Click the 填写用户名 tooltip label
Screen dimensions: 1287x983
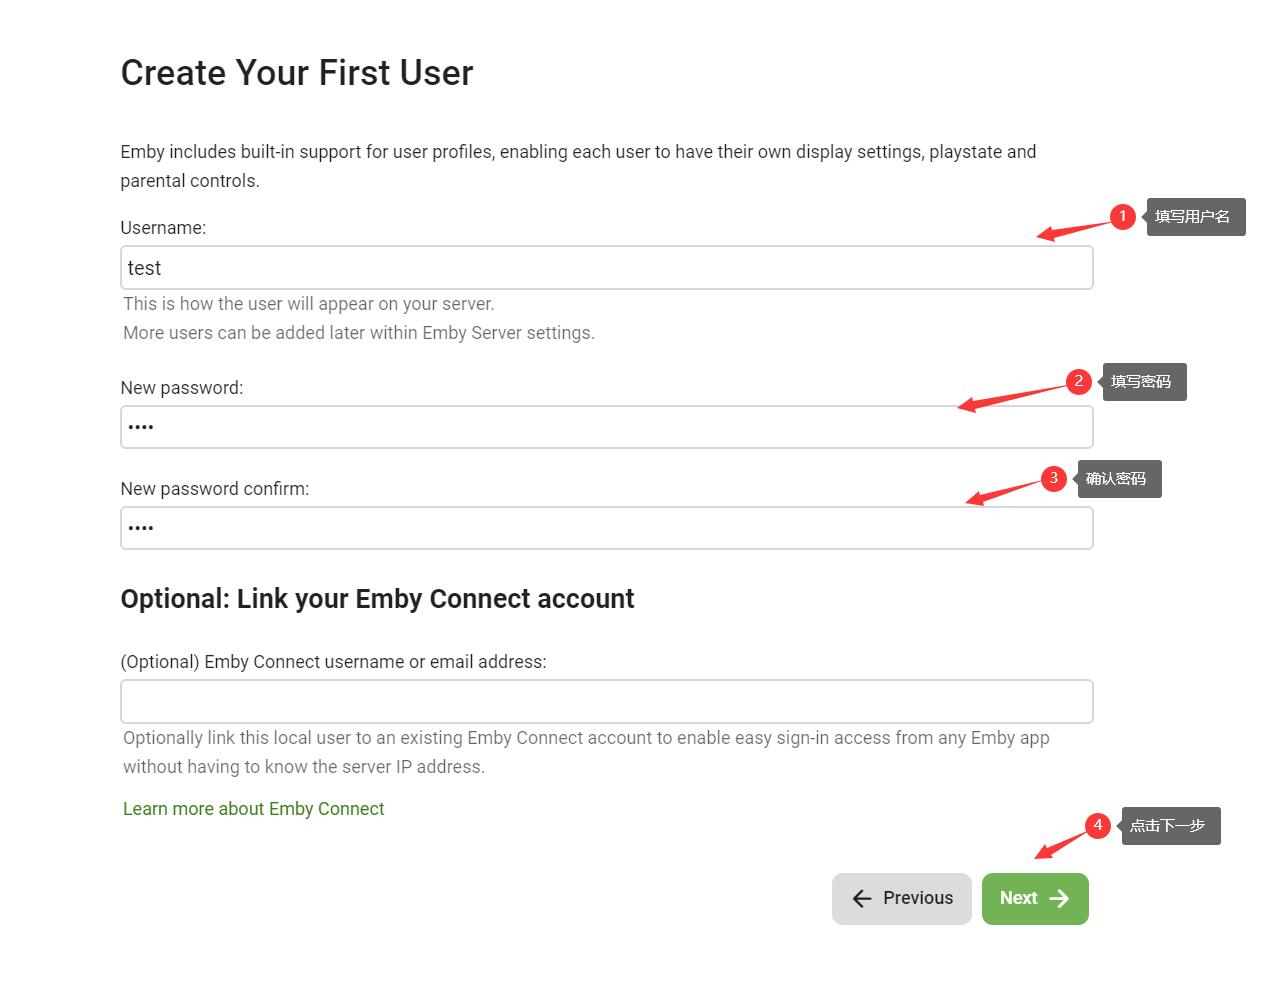pyautogui.click(x=1194, y=217)
